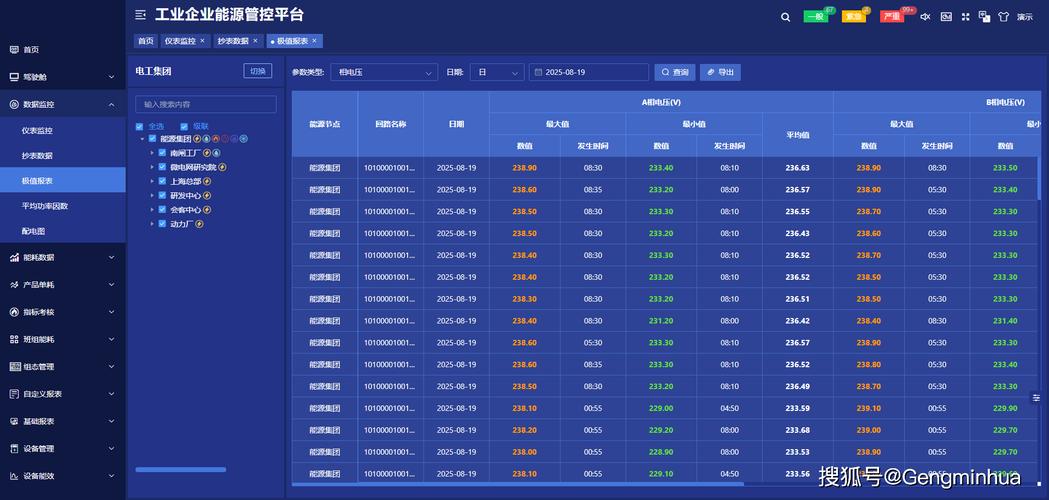Image resolution: width=1049 pixels, height=500 pixels.
Task: Click the 能耗数据 chart icon in sidebar
Action: (x=14, y=257)
